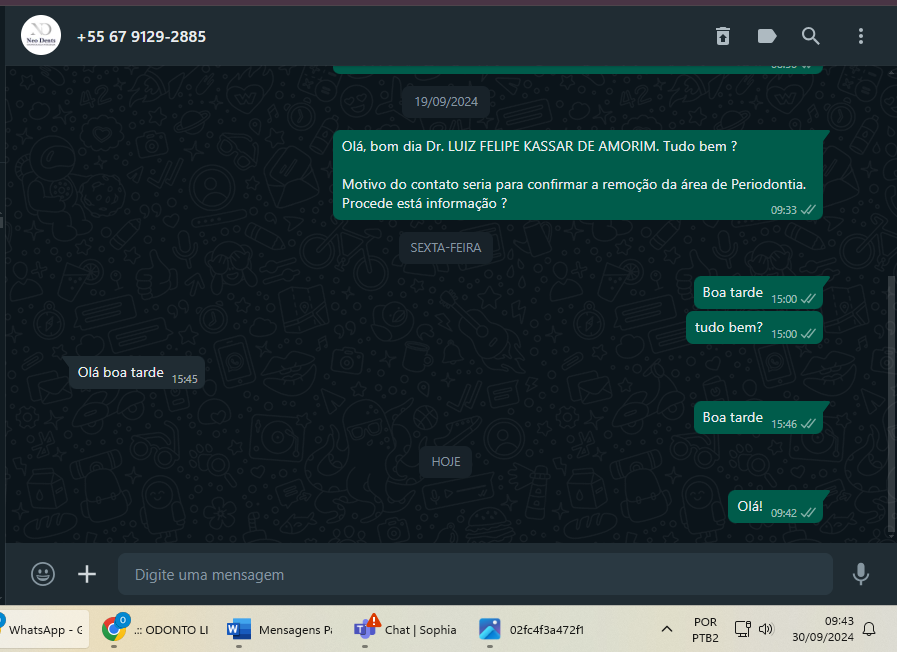Click the label tag icon in header
897x652 pixels.
767,36
